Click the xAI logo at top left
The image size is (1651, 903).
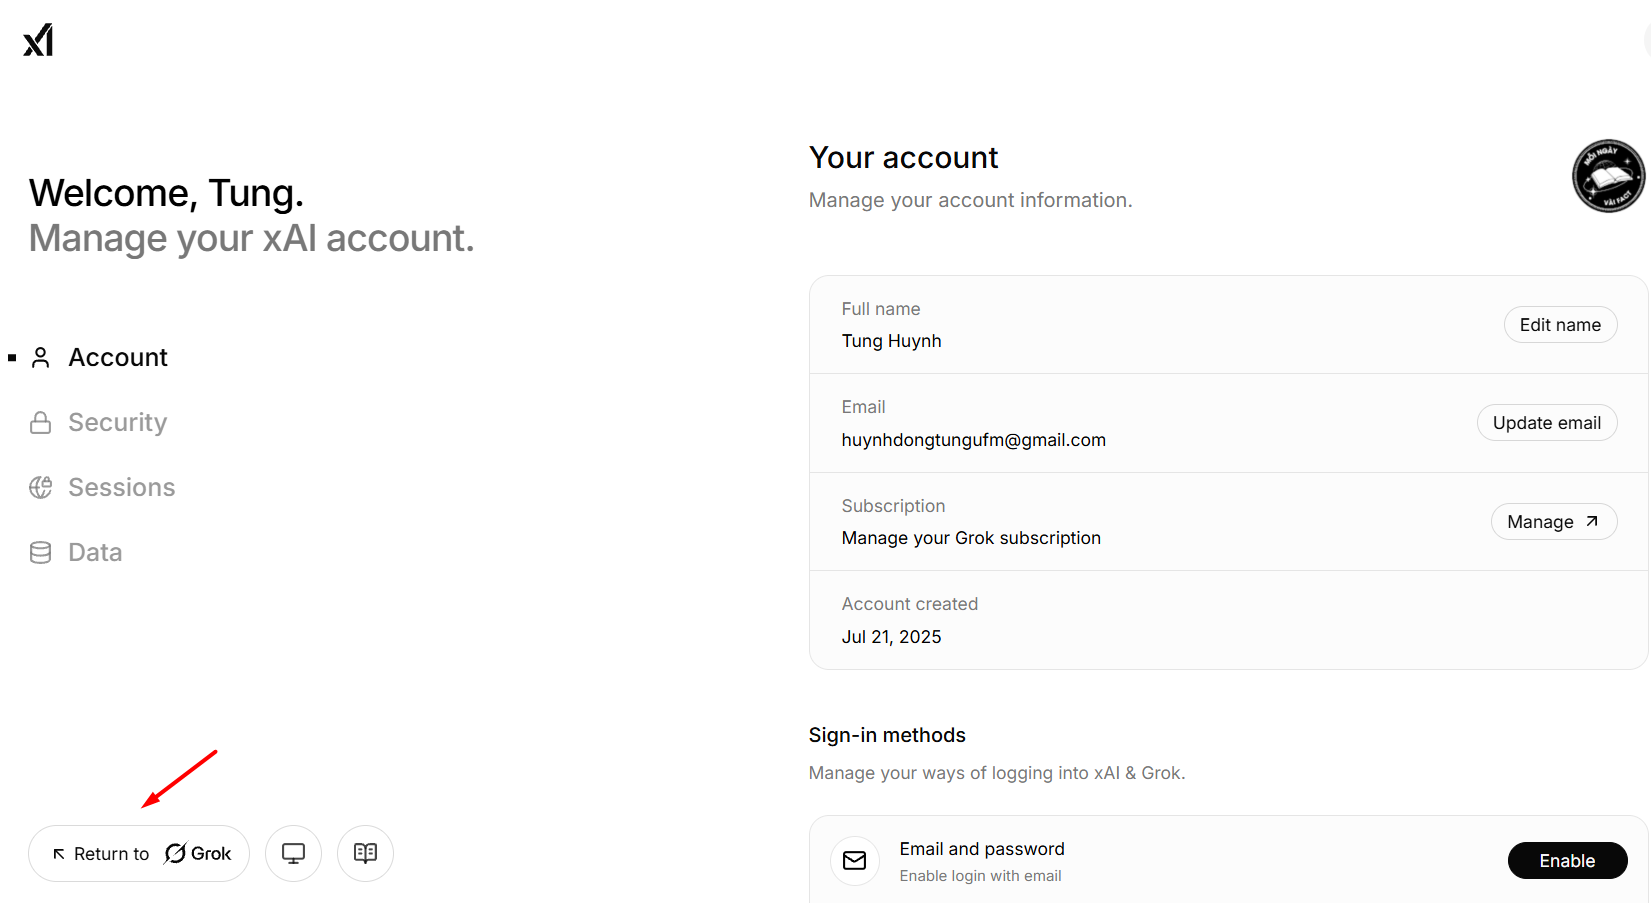(x=38, y=40)
